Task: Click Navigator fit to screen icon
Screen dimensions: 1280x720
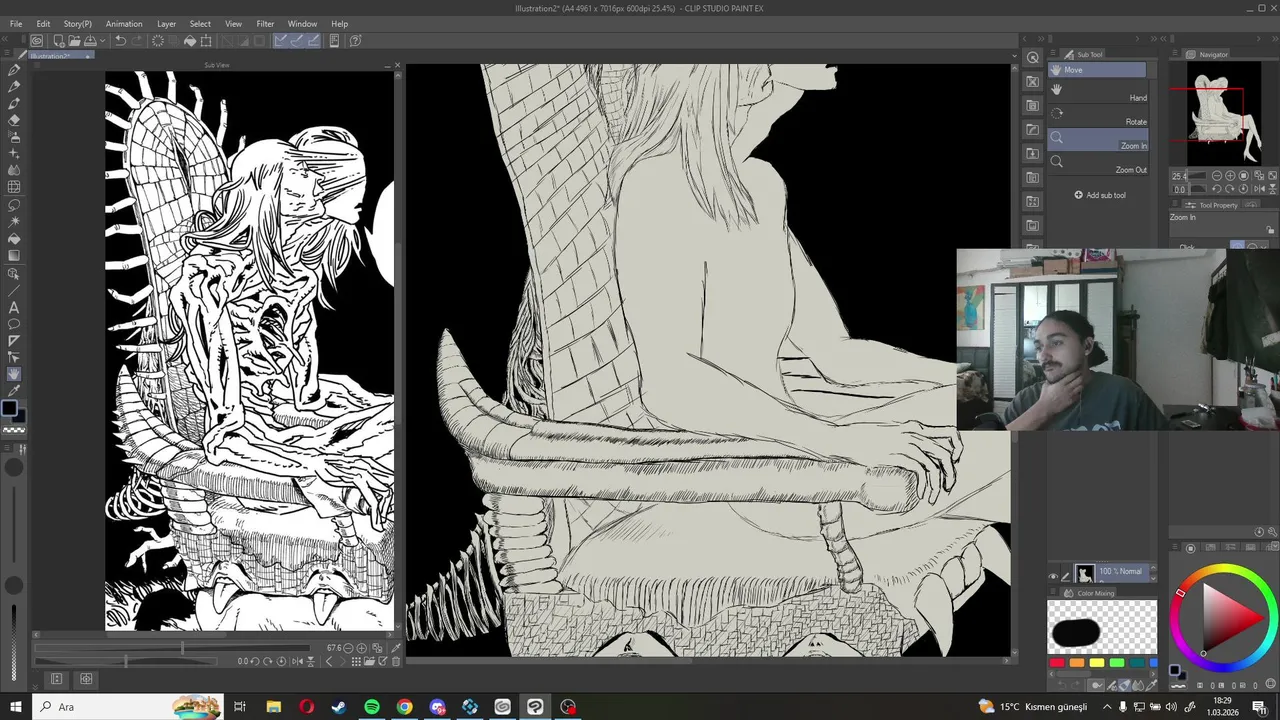Action: [1272, 176]
